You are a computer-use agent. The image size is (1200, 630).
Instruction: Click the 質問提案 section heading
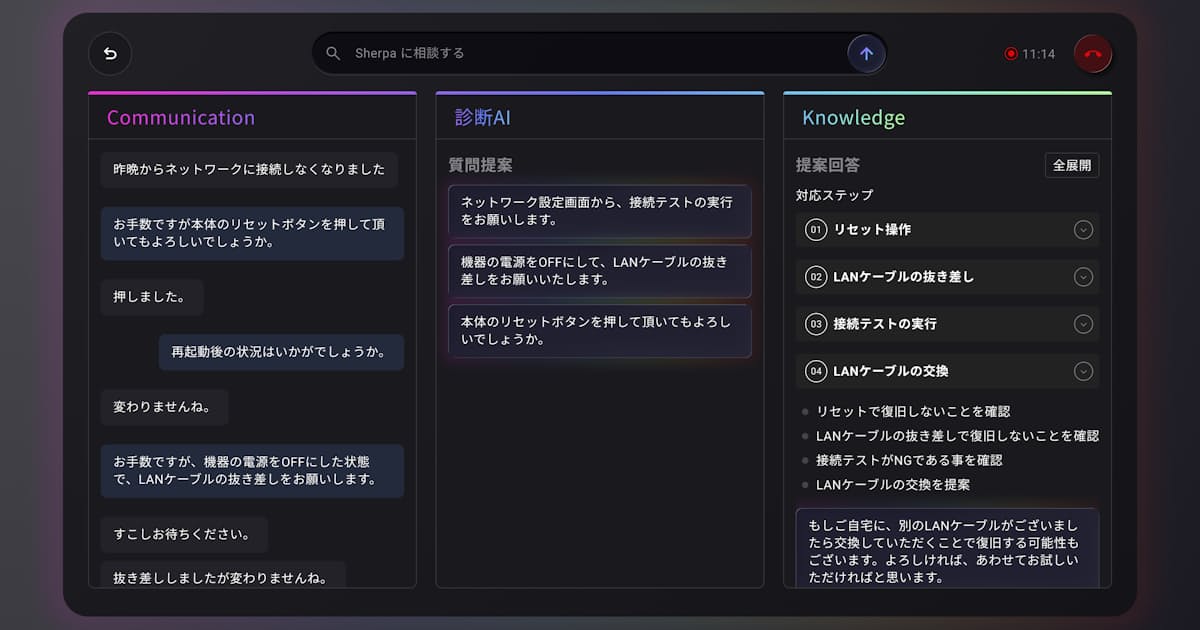(480, 165)
